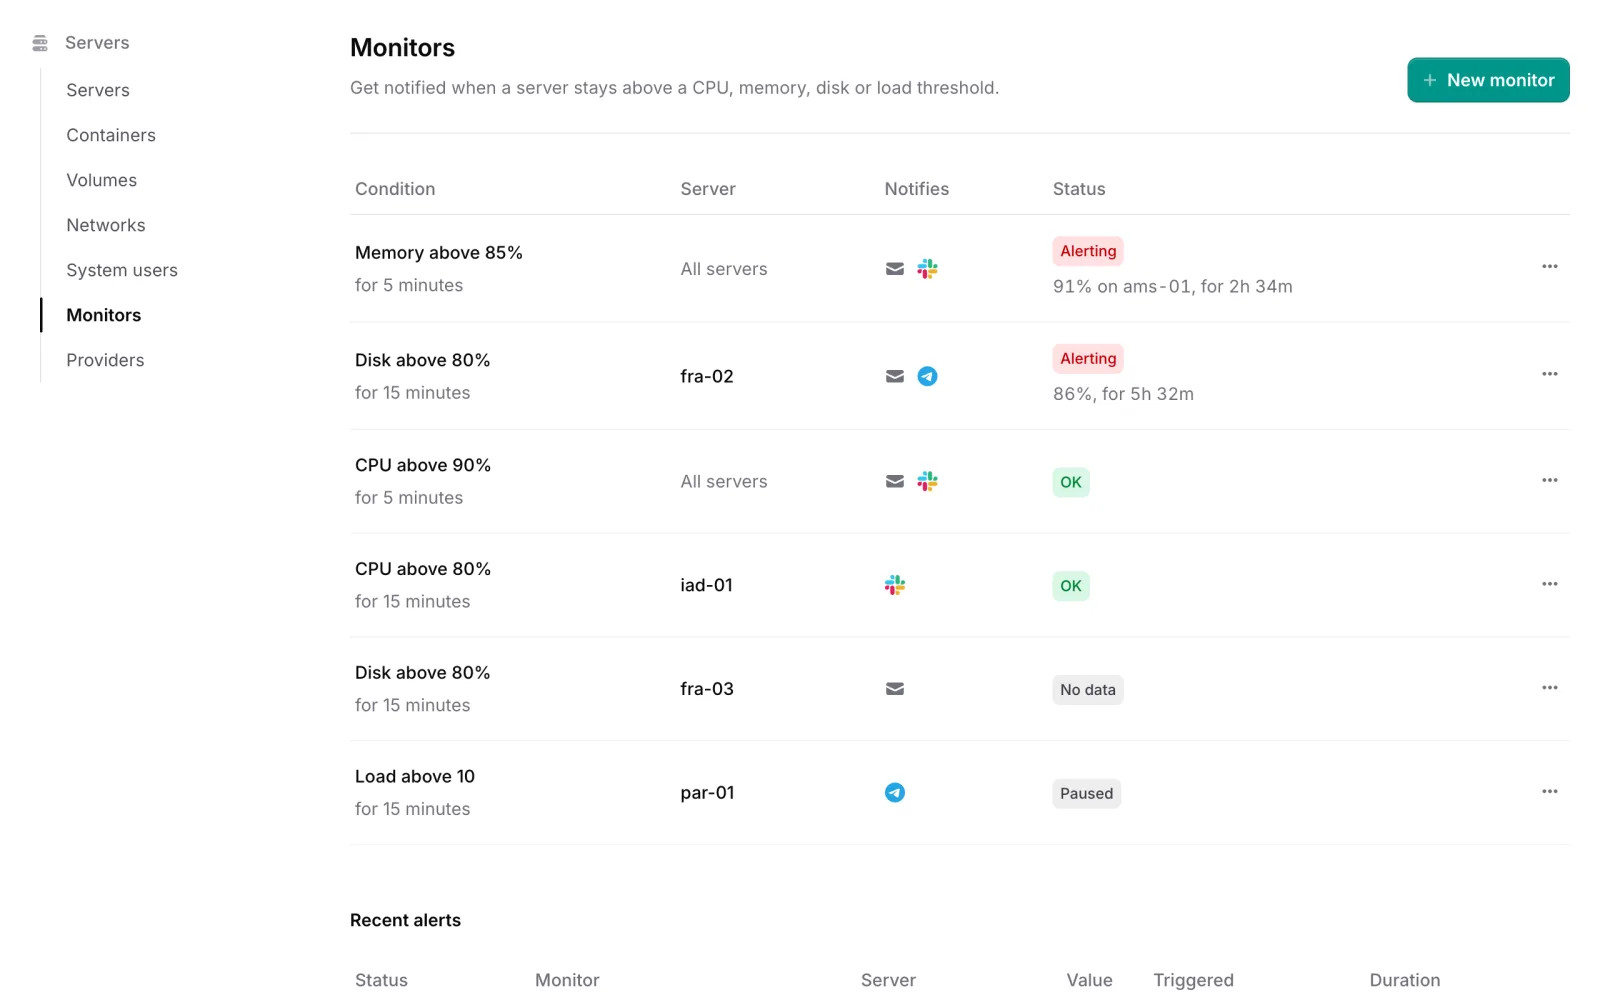Open options menu for fra-02 disk monitor
The width and height of the screenshot is (1600, 1000).
[x=1549, y=374]
